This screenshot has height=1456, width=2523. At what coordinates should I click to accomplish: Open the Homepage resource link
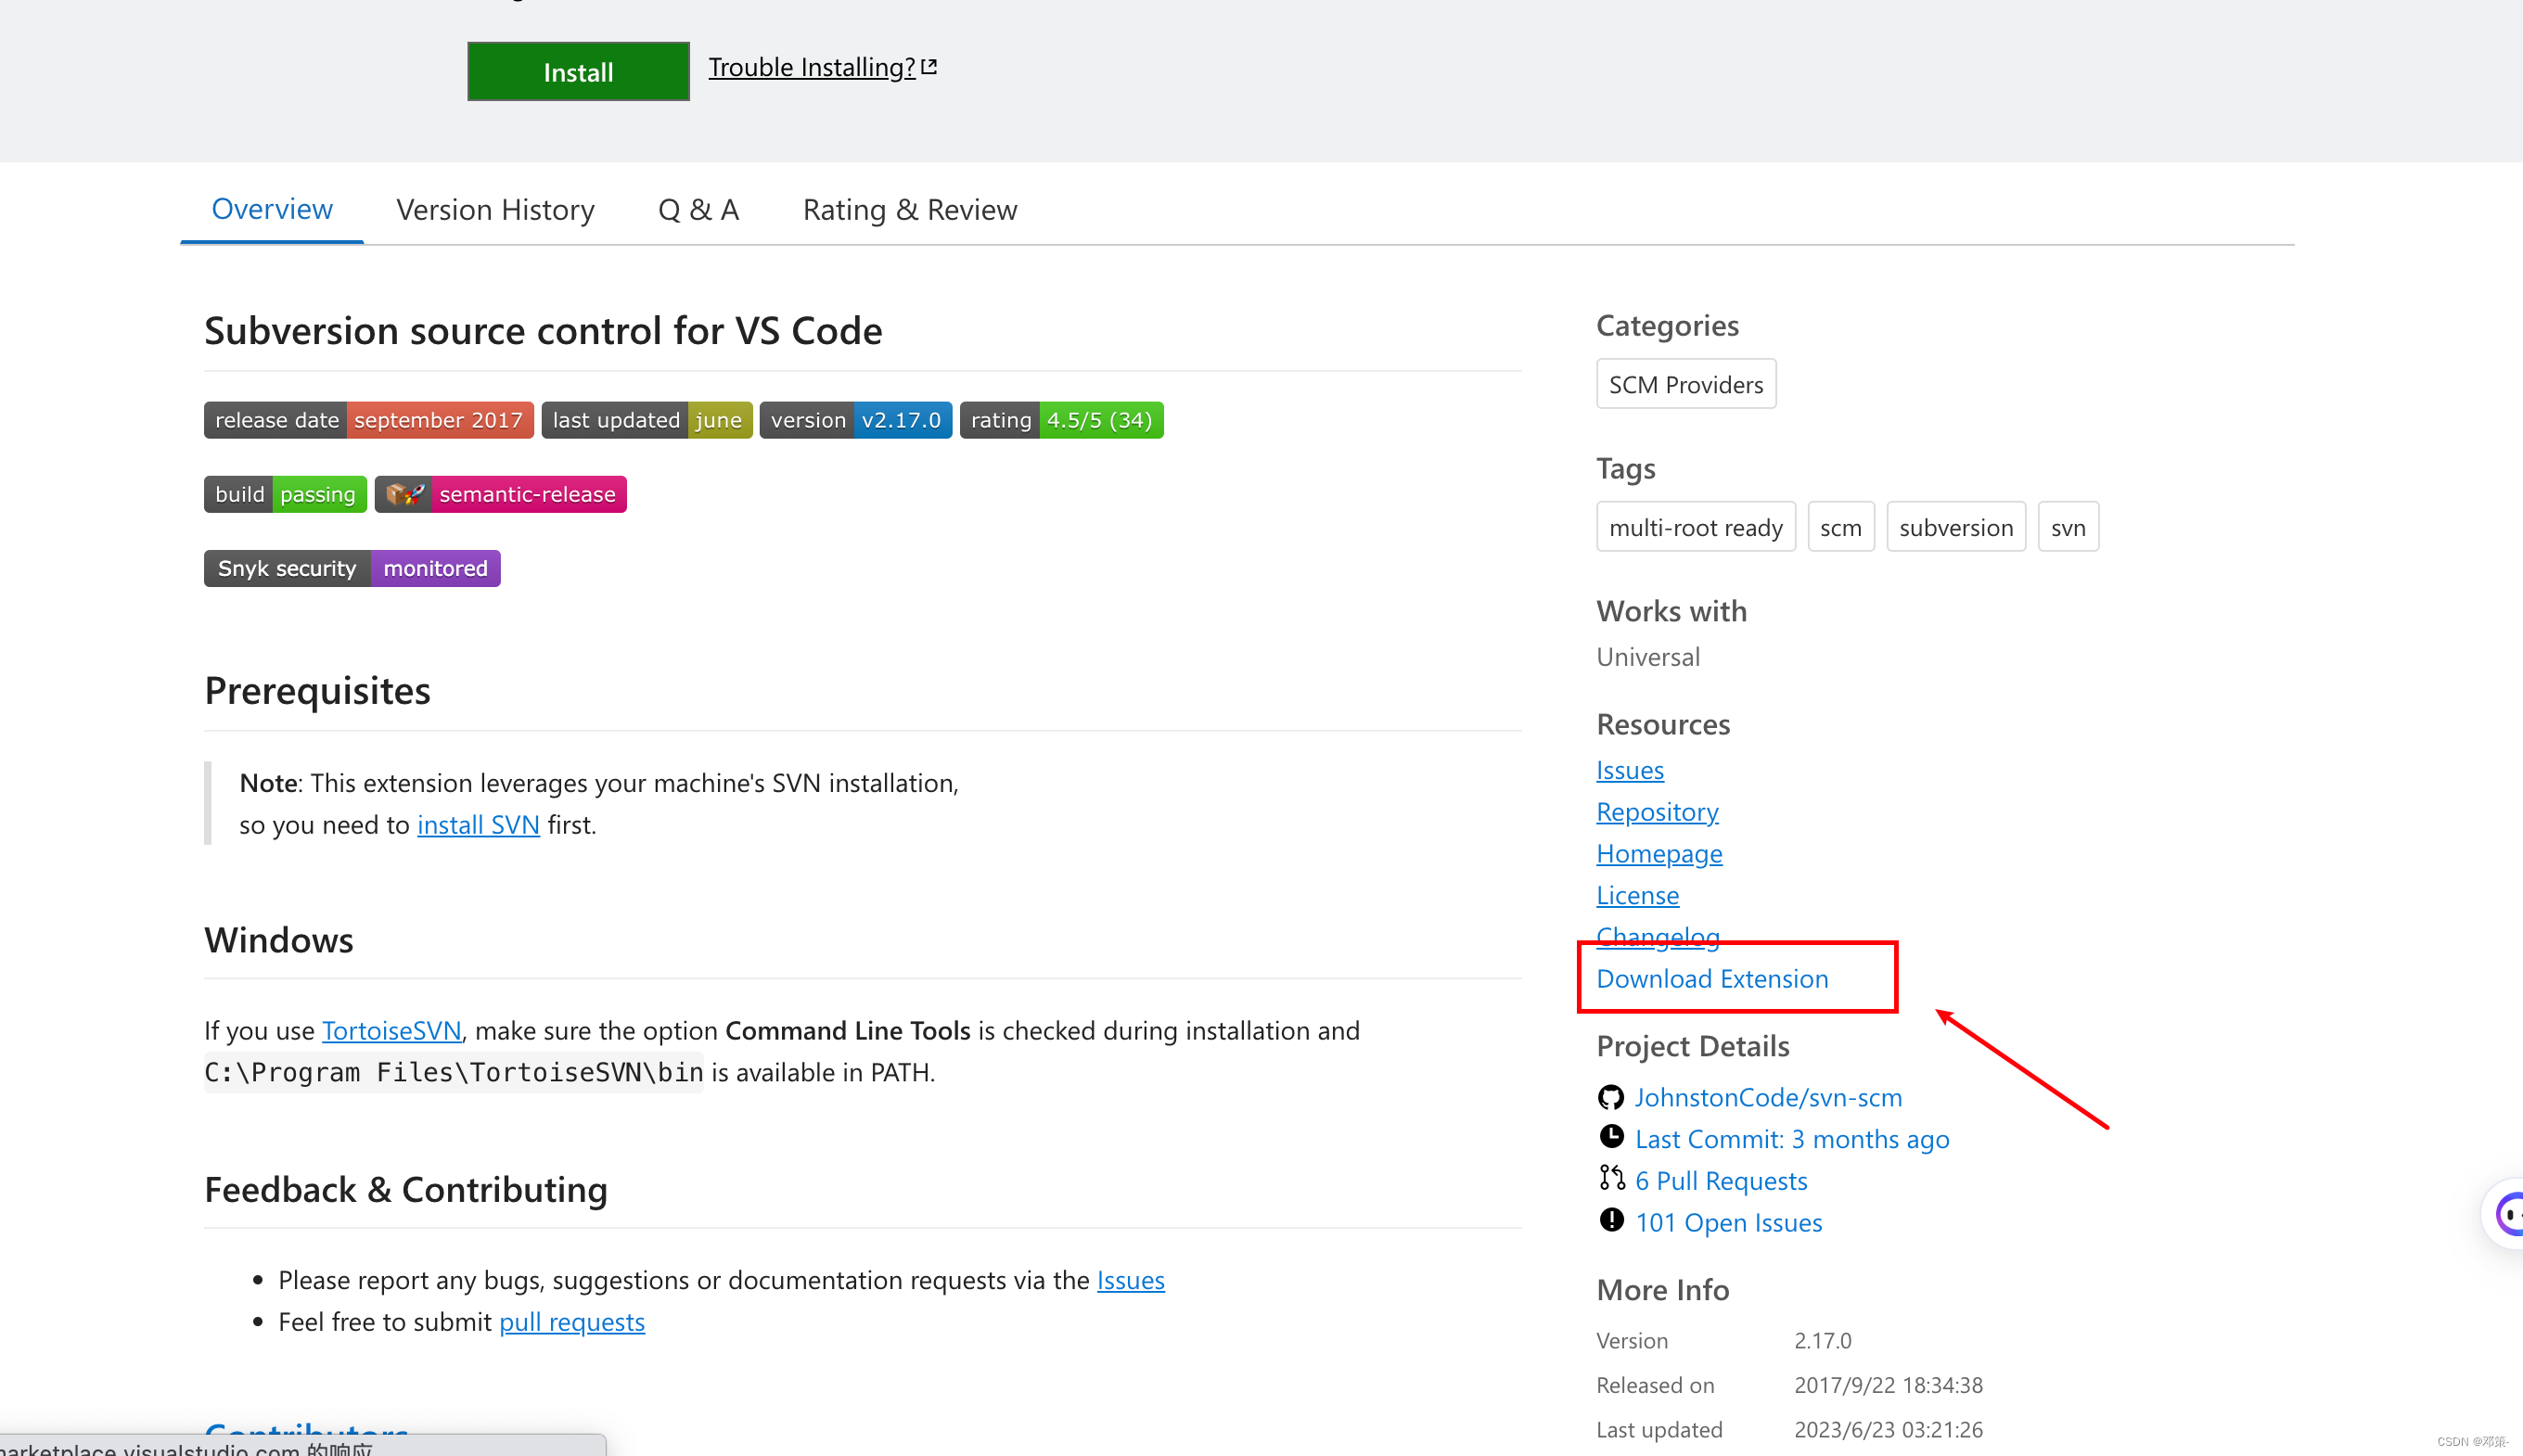pyautogui.click(x=1658, y=854)
